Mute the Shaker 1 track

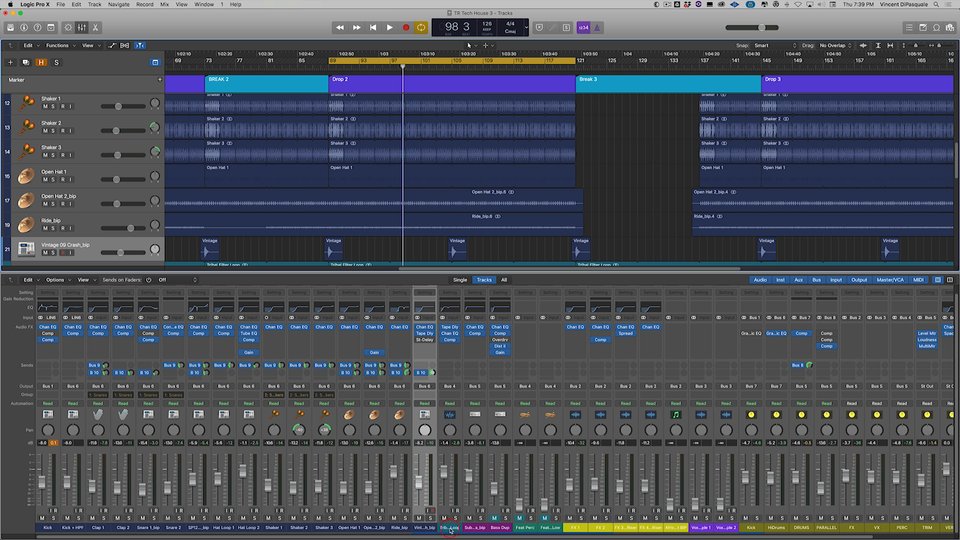tap(45, 107)
